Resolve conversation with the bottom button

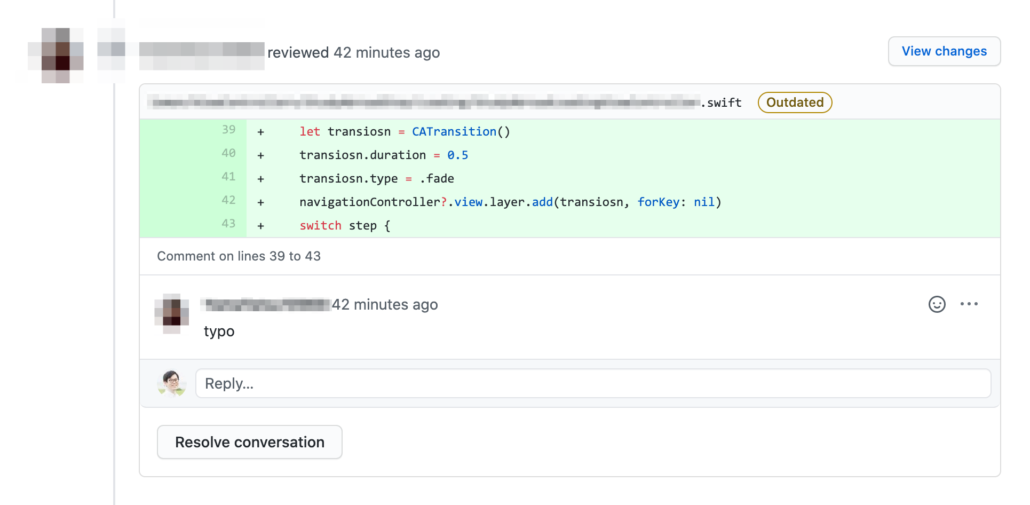coord(249,442)
